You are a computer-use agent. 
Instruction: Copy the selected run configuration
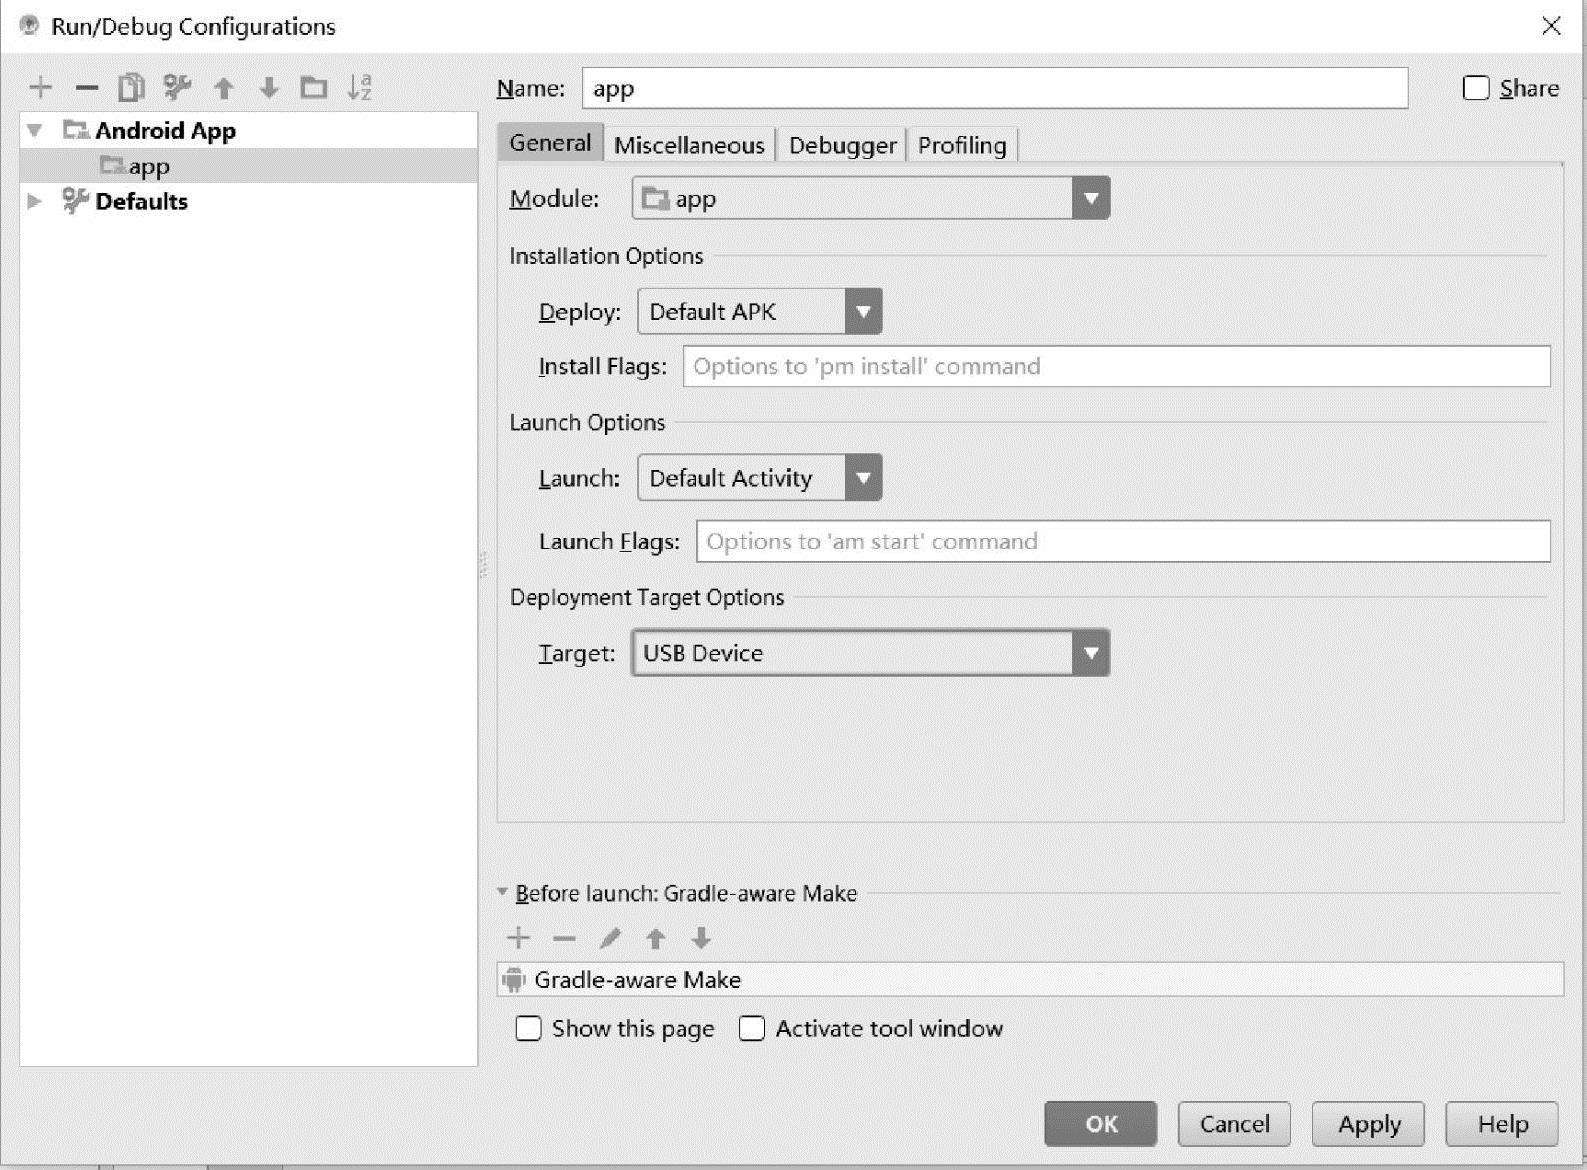tap(131, 88)
